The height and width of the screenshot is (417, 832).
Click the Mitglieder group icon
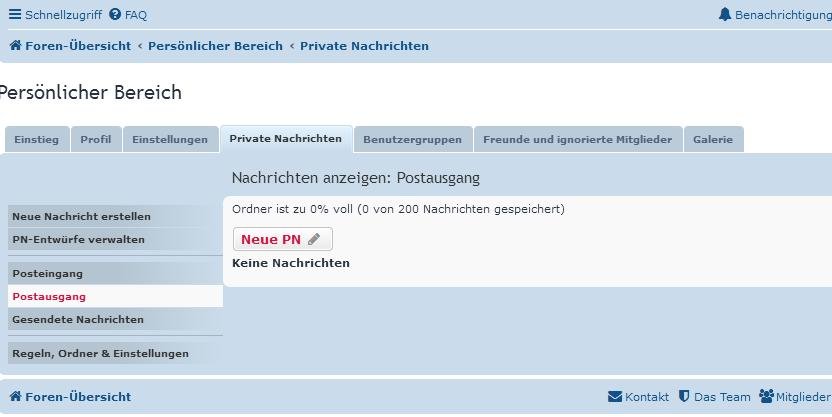tap(766, 397)
